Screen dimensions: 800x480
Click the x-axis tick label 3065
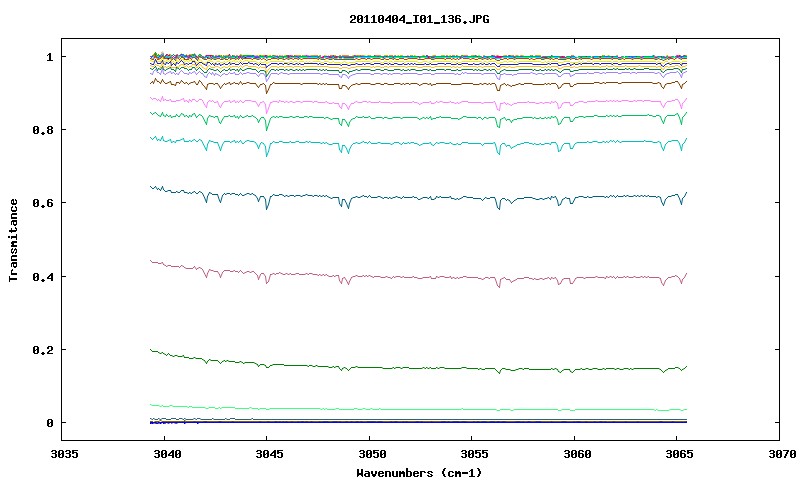click(680, 454)
